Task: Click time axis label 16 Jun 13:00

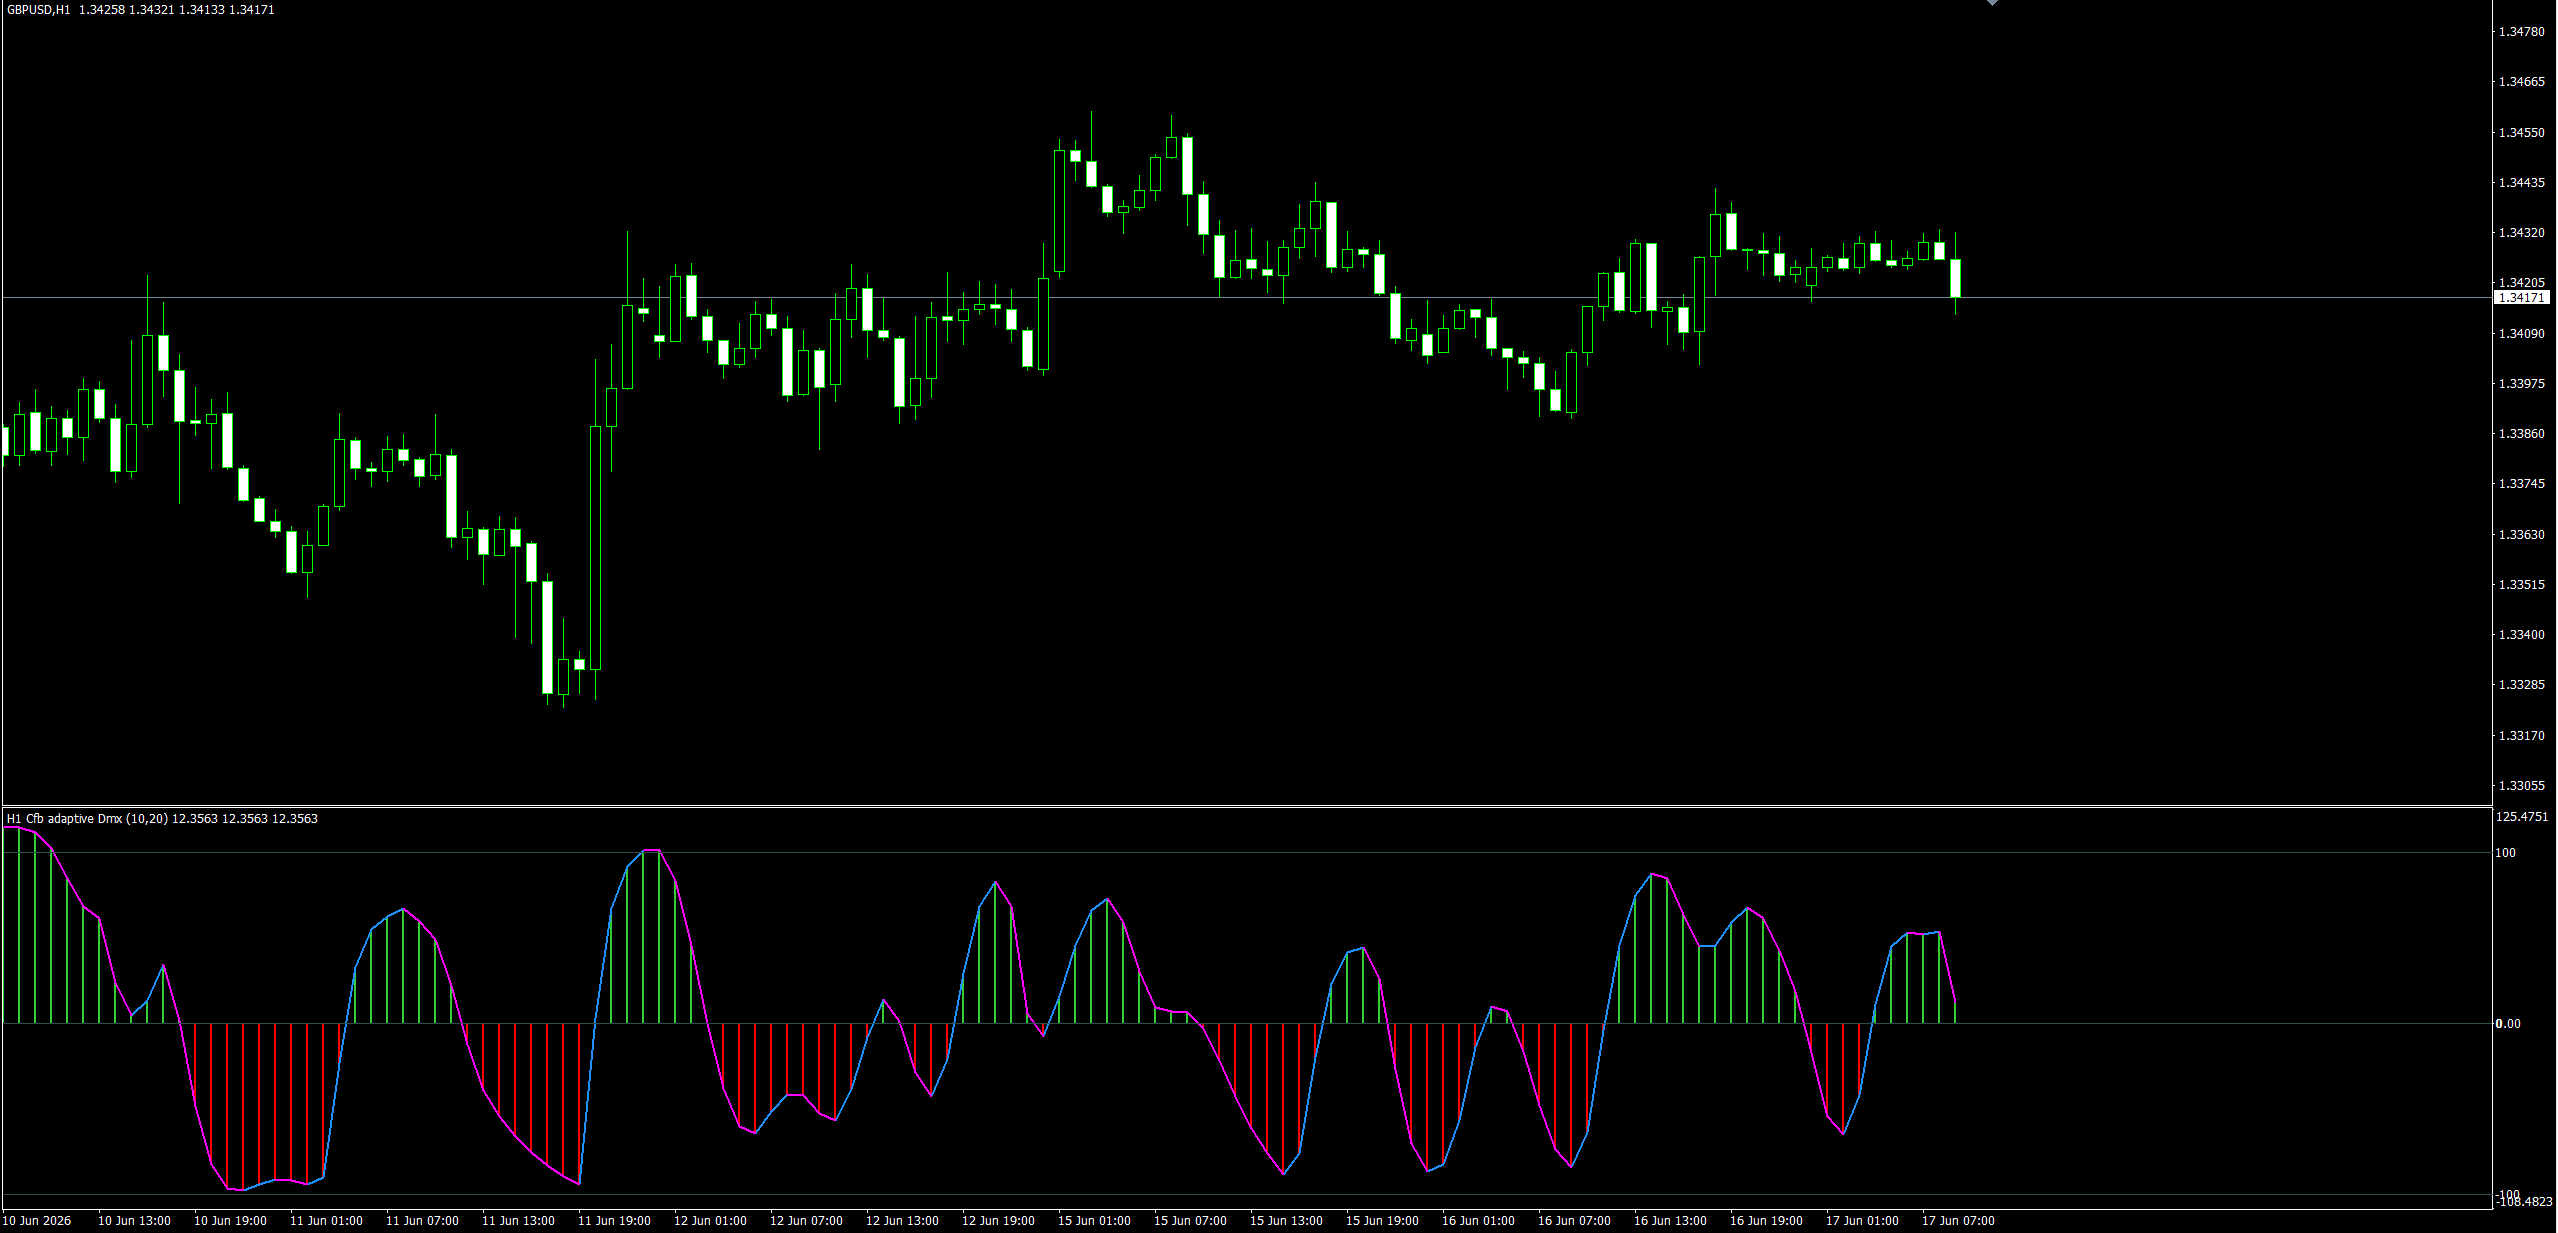Action: click(1670, 1221)
